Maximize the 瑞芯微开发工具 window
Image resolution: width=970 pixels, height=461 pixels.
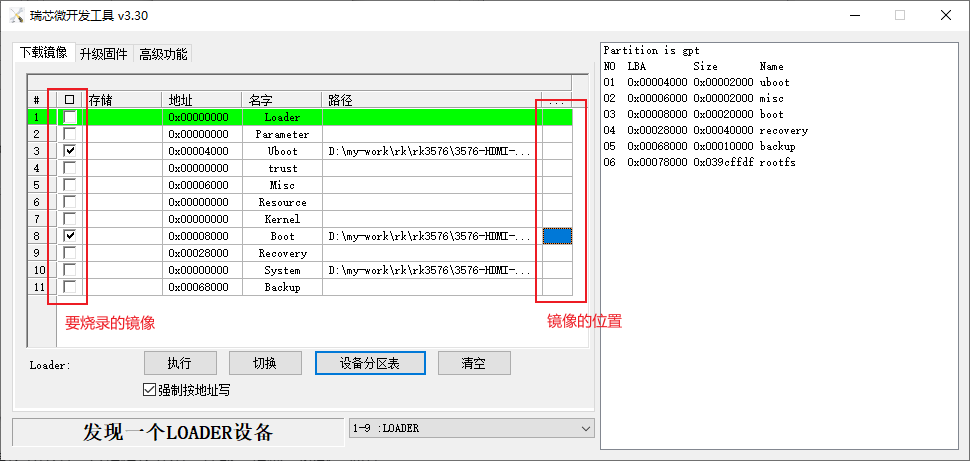pyautogui.click(x=899, y=15)
